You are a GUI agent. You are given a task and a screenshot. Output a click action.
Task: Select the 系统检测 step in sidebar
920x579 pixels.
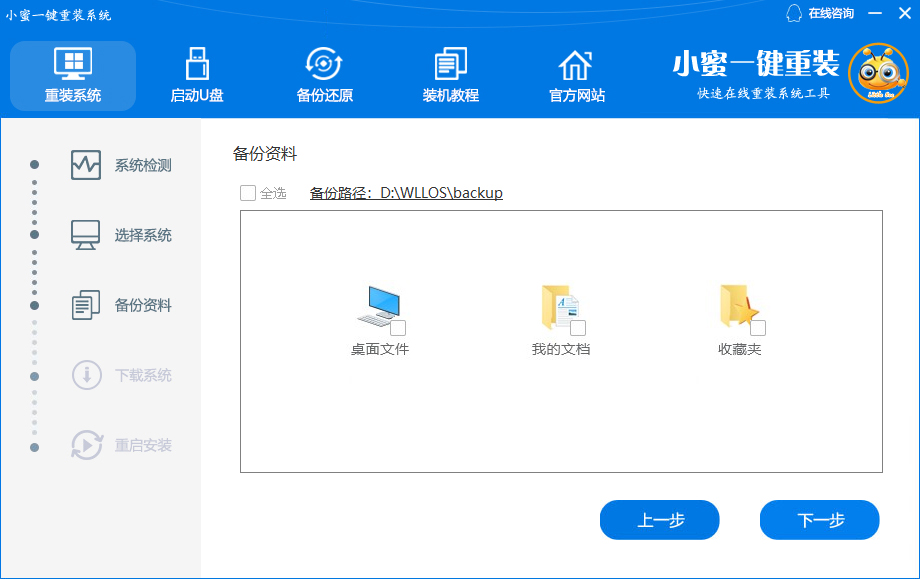pos(145,163)
